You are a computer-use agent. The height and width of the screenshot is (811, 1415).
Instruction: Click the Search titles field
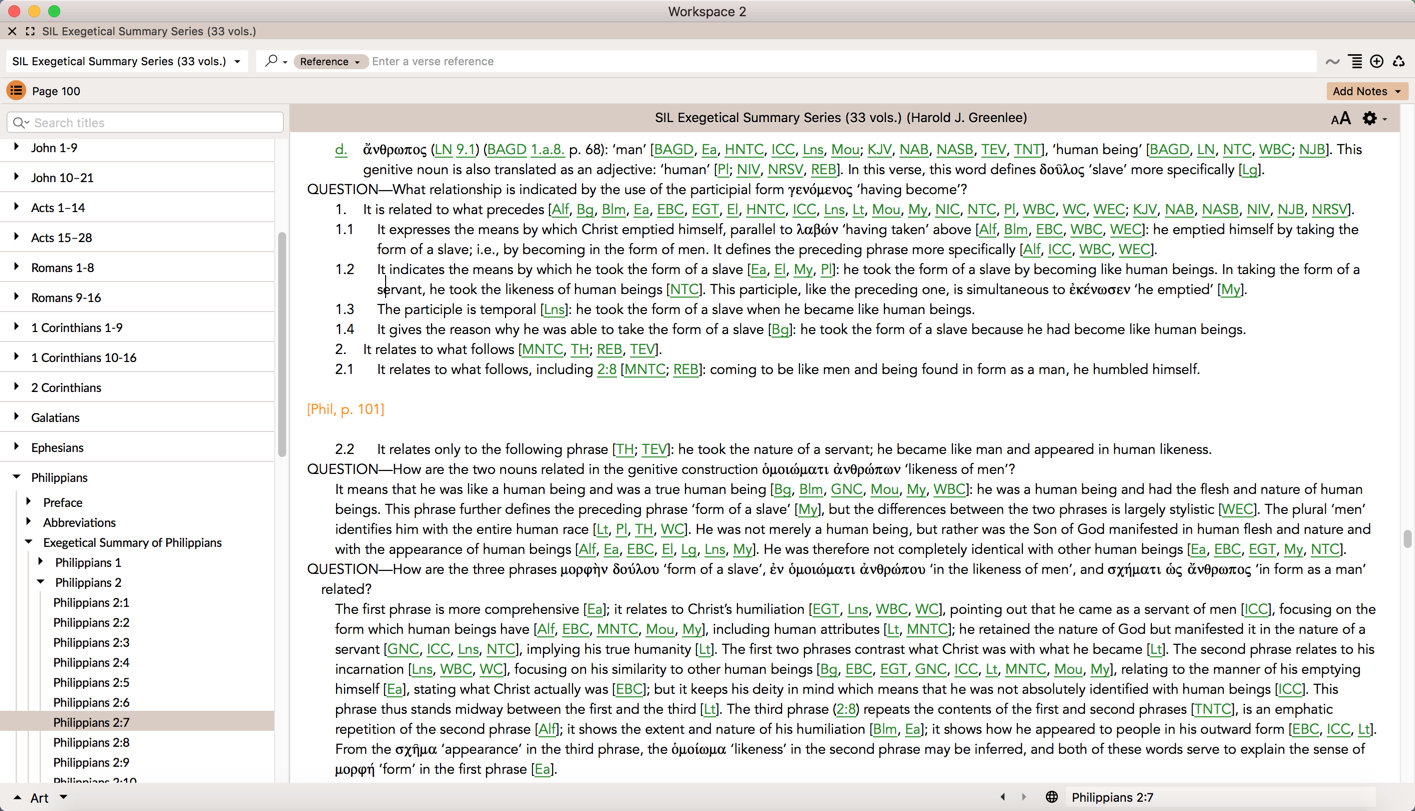(x=145, y=123)
